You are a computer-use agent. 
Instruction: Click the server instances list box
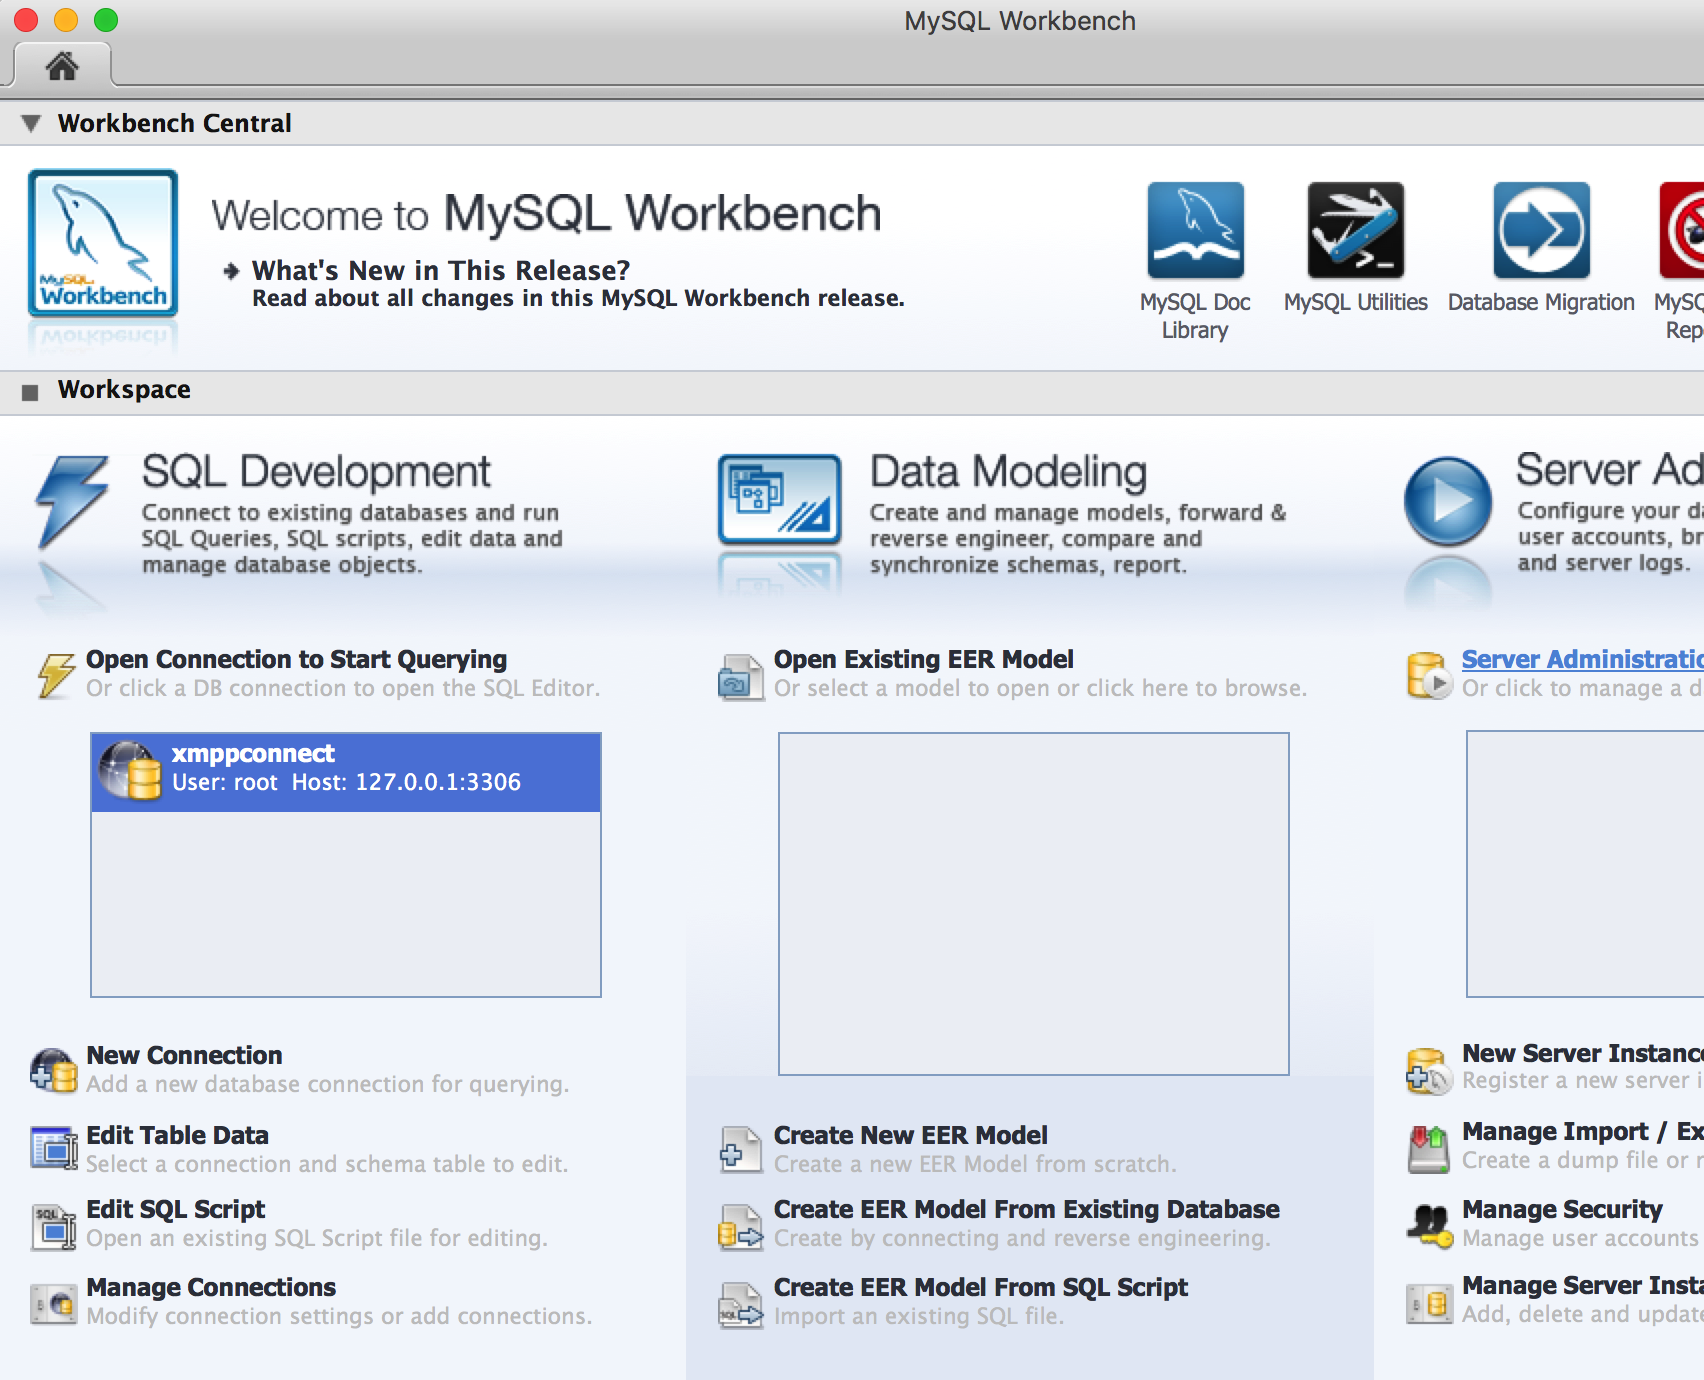(1585, 864)
